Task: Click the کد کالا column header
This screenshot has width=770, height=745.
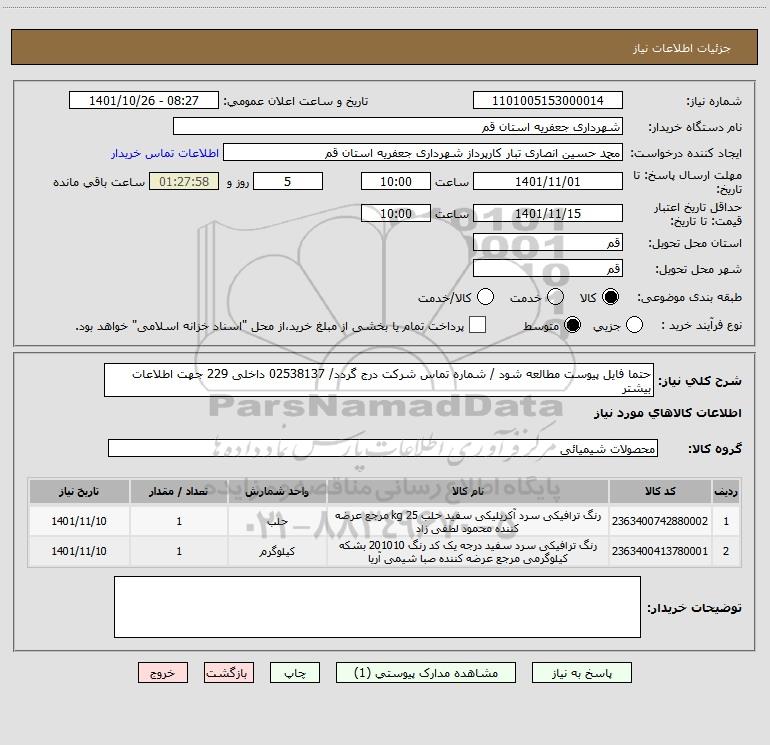Action: [660, 492]
